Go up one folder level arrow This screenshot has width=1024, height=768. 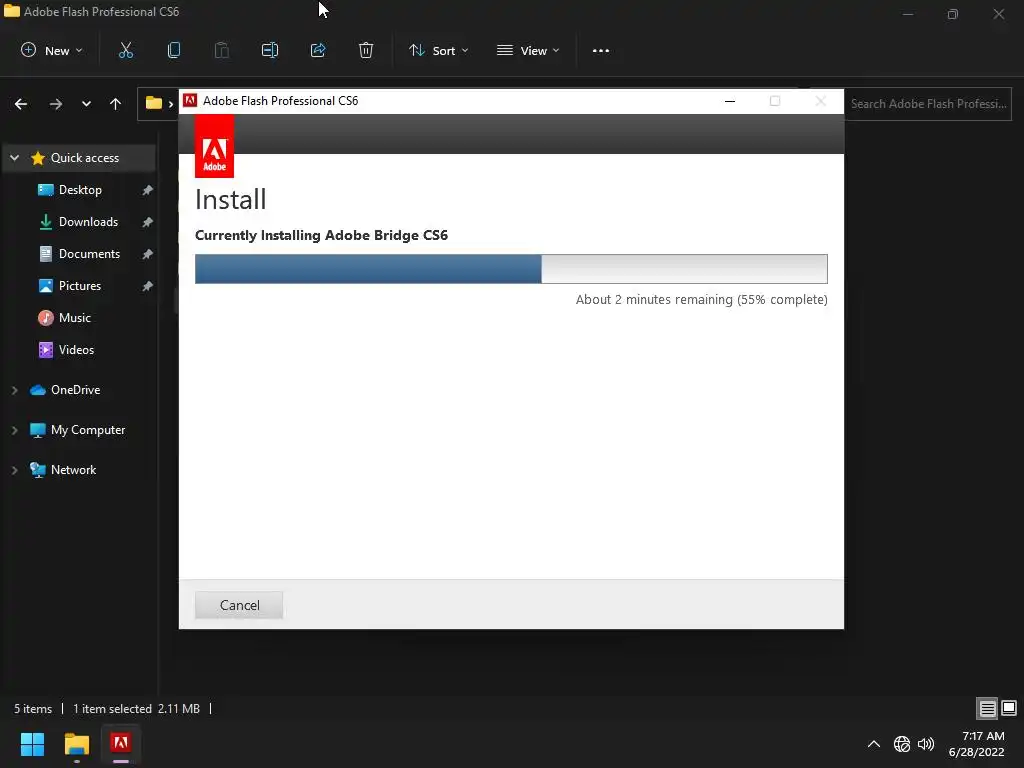[x=116, y=104]
